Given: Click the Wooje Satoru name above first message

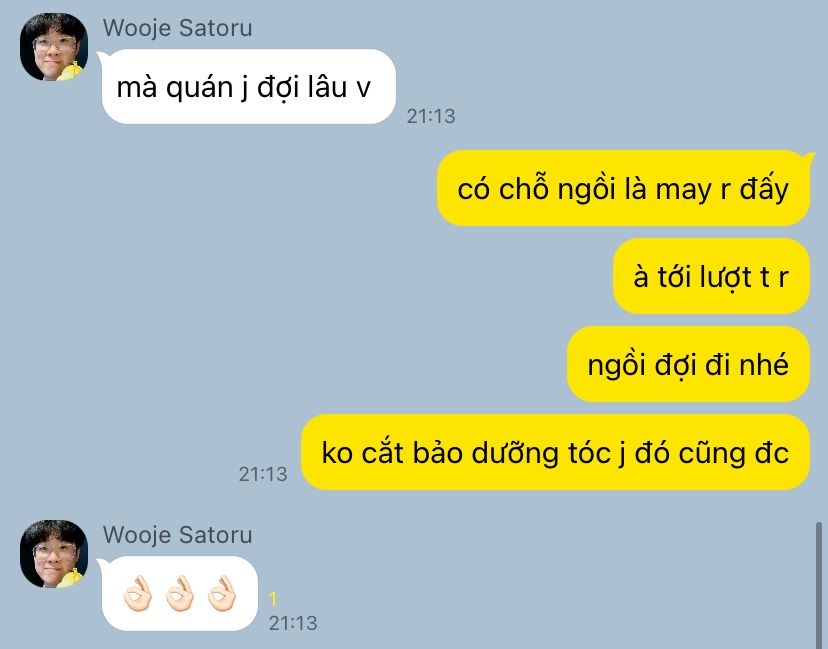Looking at the screenshot, I should [177, 28].
